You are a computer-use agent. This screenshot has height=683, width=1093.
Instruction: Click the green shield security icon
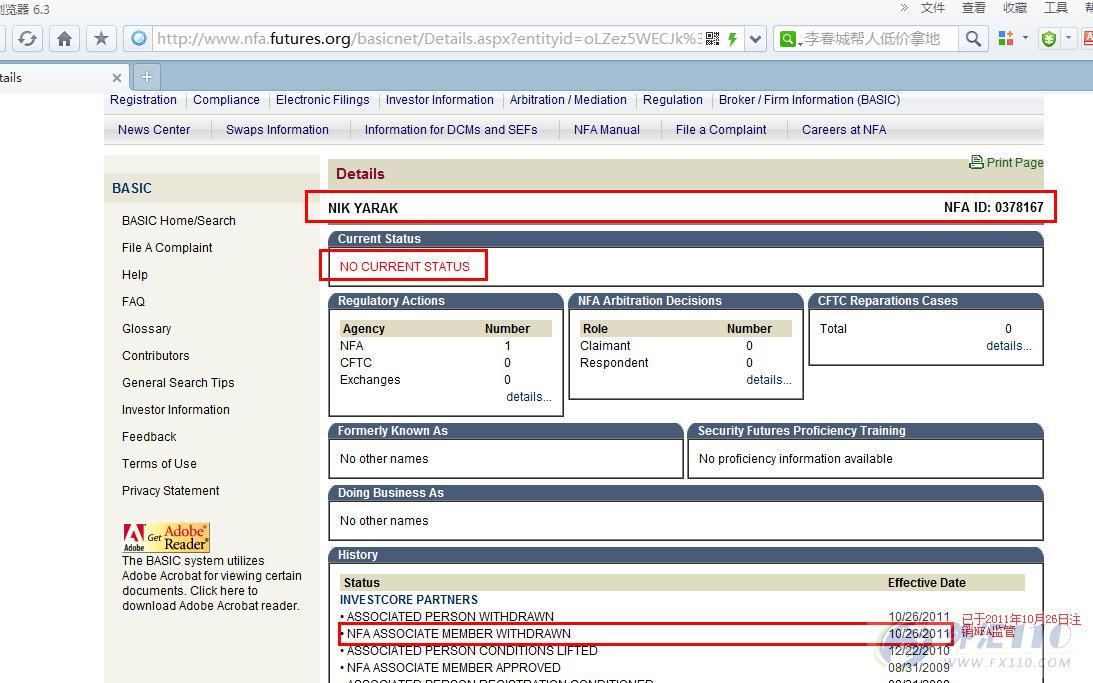(x=1048, y=39)
